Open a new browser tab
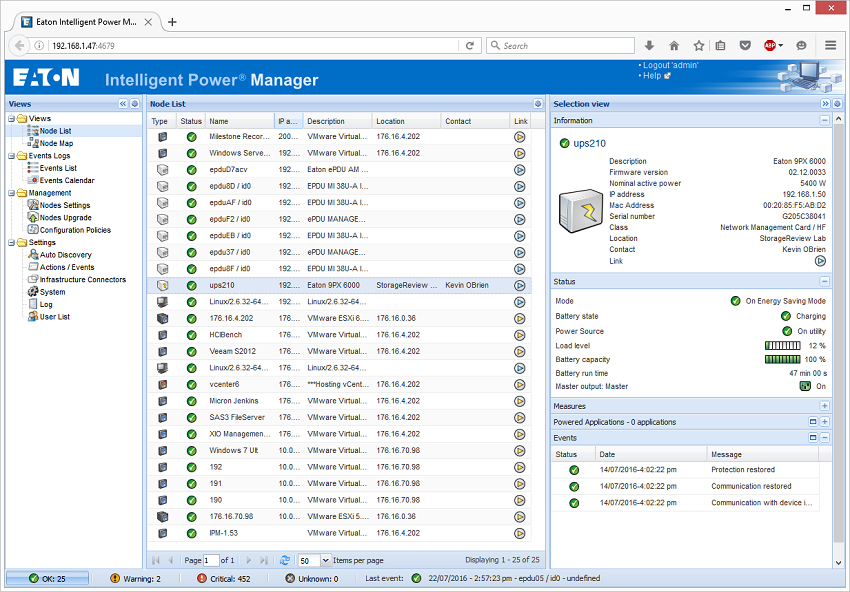The height and width of the screenshot is (592, 850). point(172,22)
